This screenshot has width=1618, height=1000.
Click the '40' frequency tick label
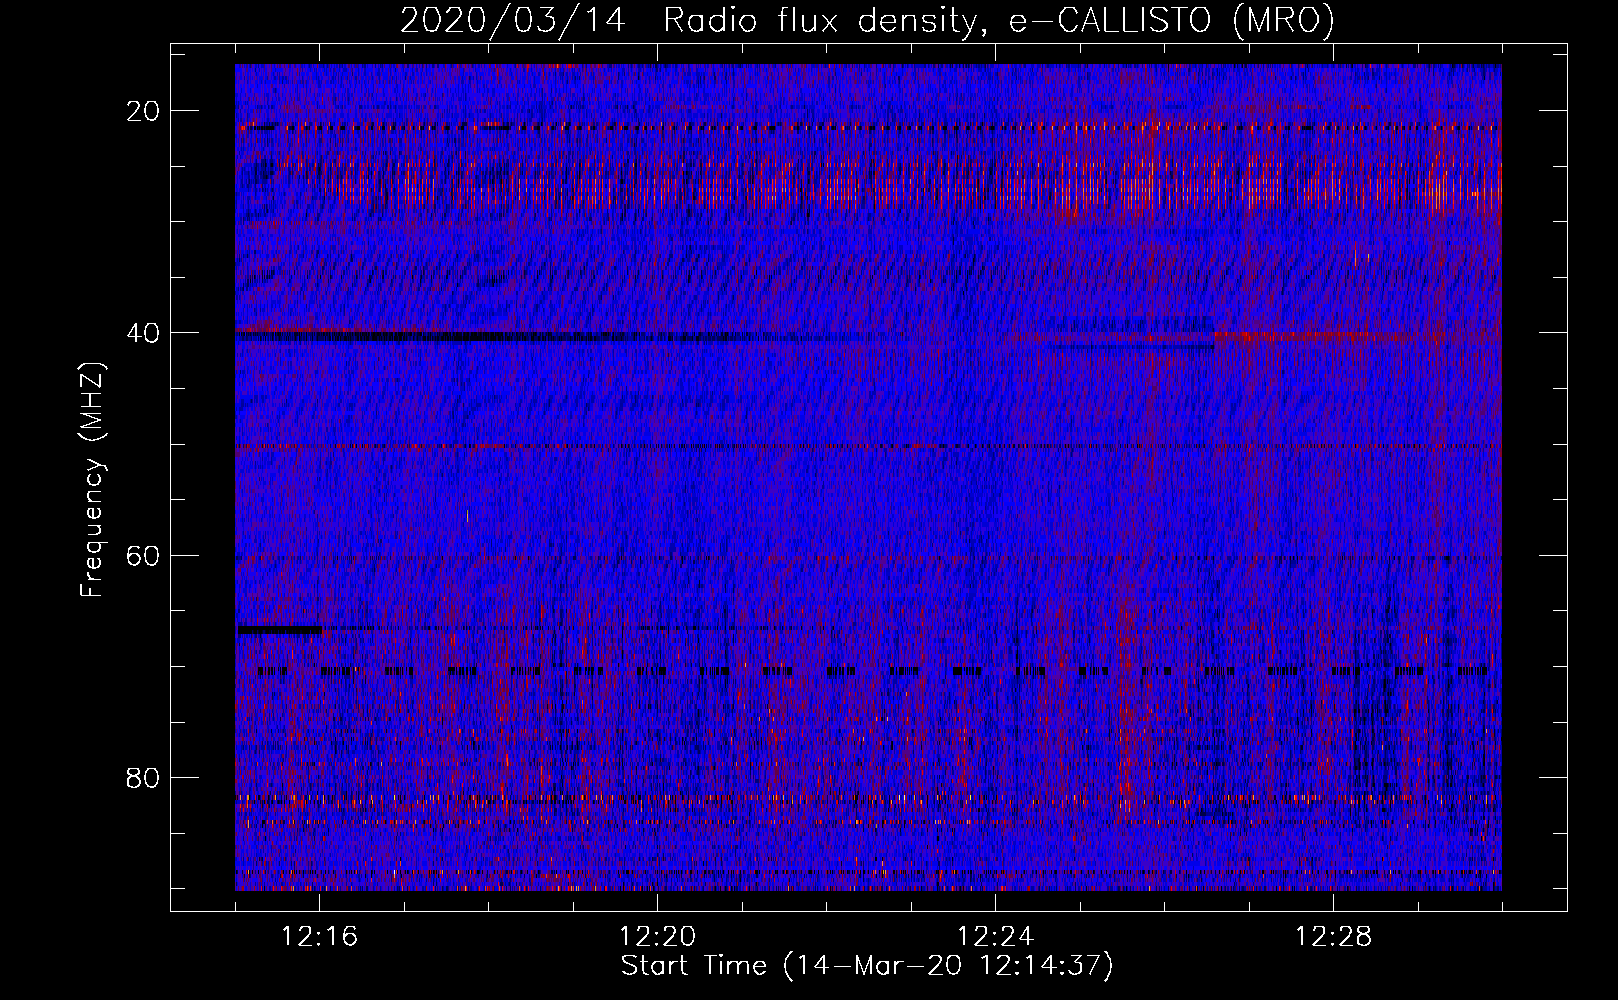tap(144, 333)
